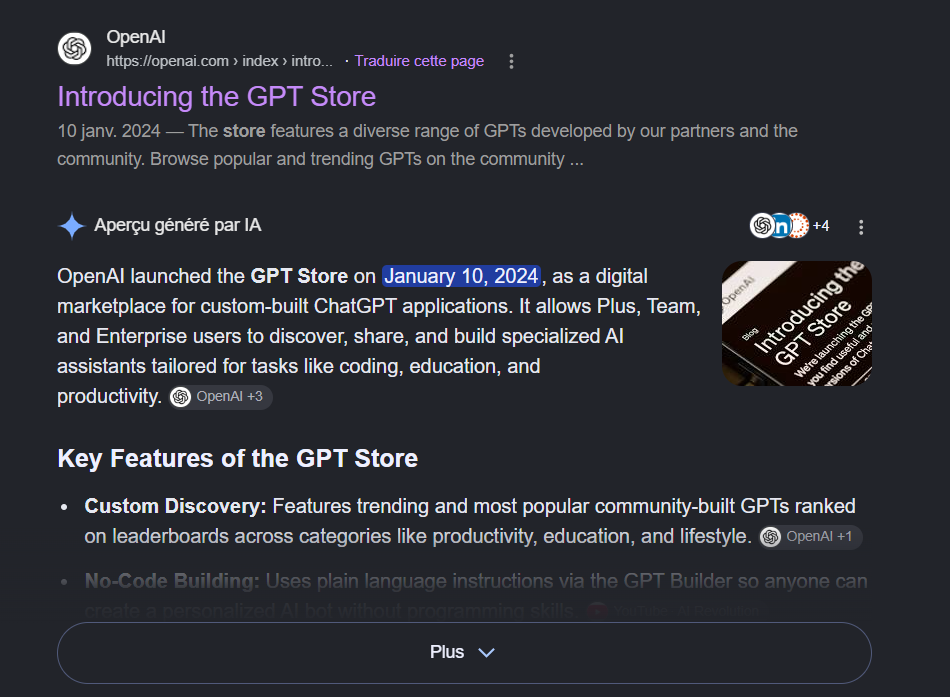The height and width of the screenshot is (697, 950).
Task: Click the No-Code Building bullet label
Action: click(172, 581)
